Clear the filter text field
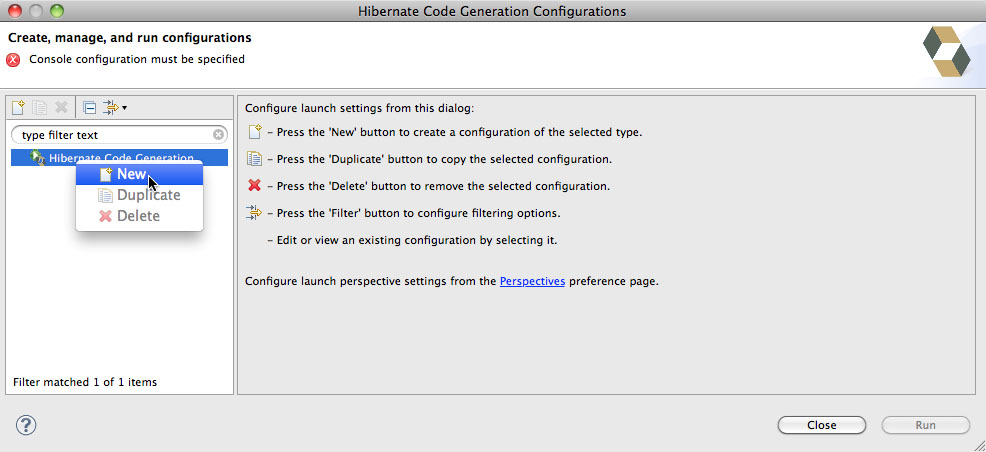 click(x=218, y=135)
